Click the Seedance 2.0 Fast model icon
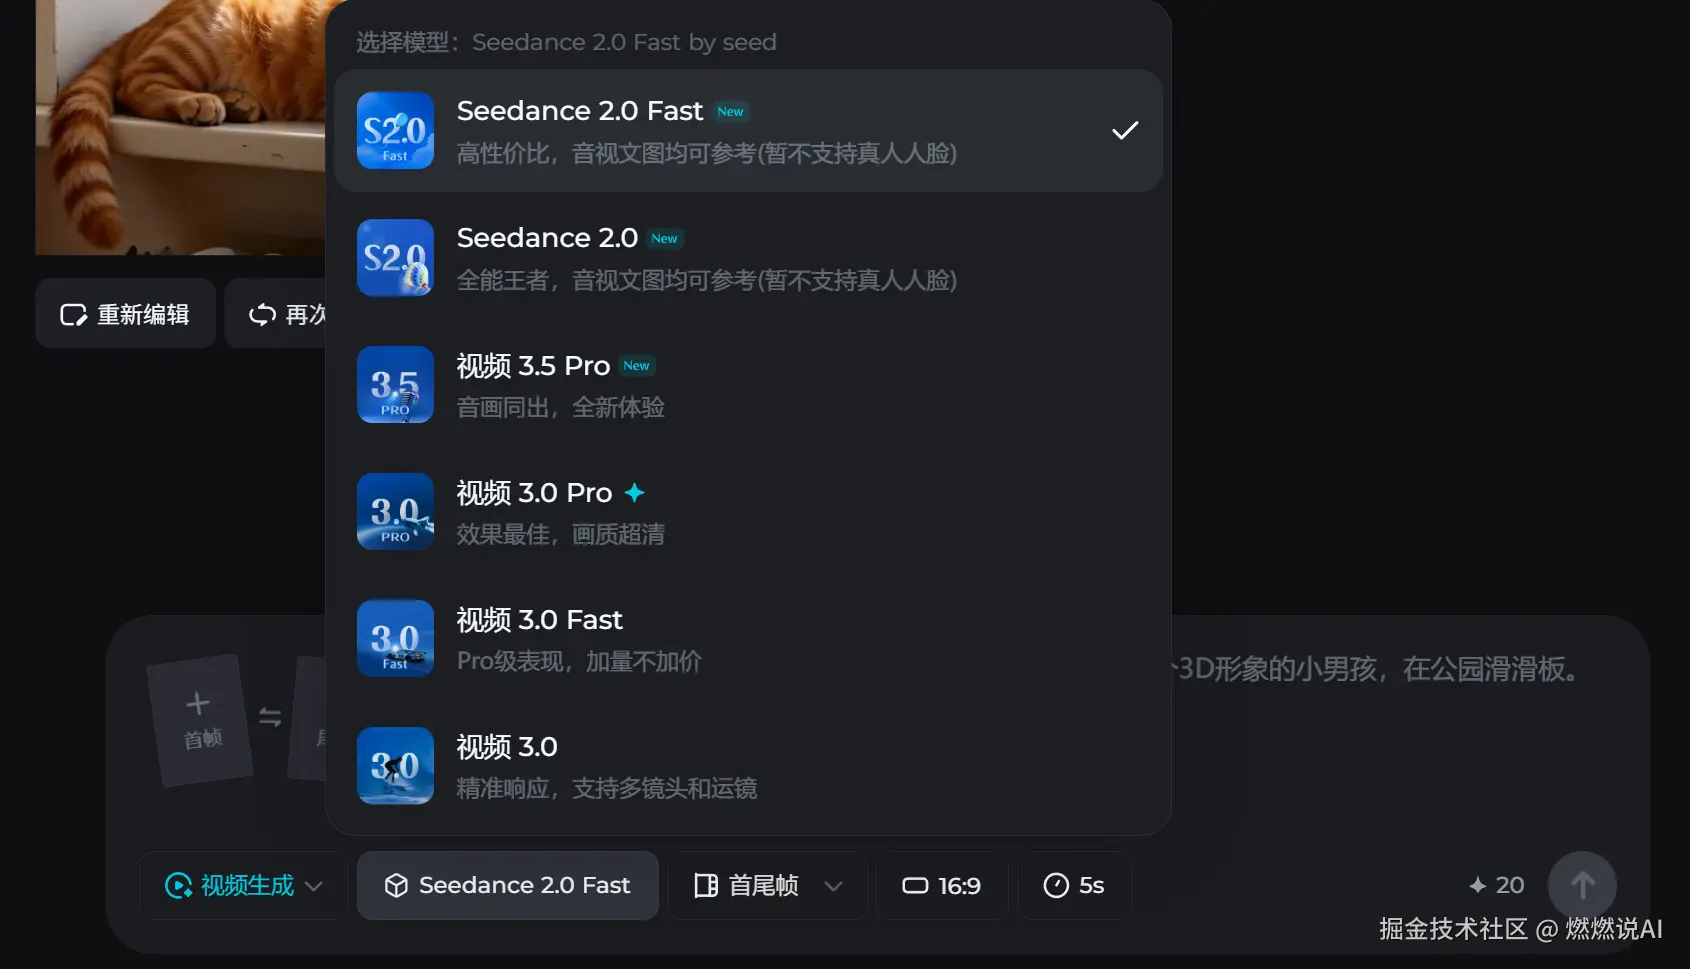The image size is (1690, 969). (395, 130)
